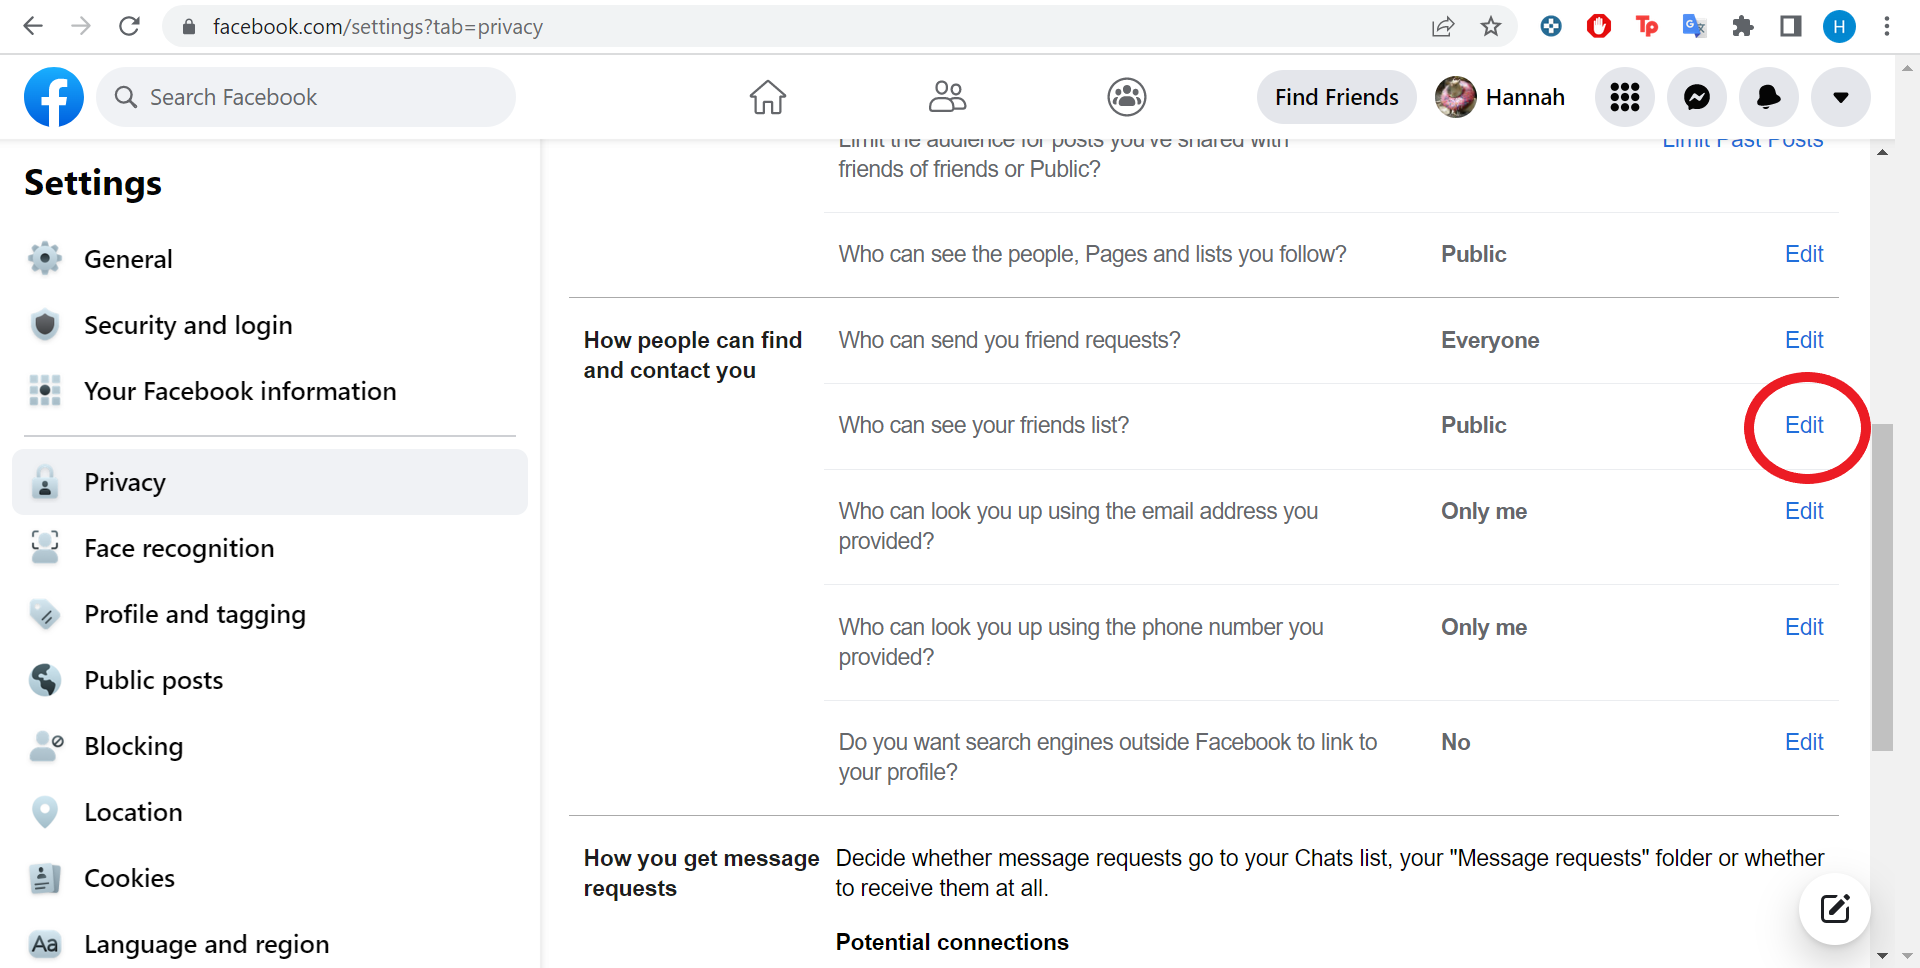Viewport: 1920px width, 968px height.
Task: Edit email address lookup setting
Action: [1804, 511]
